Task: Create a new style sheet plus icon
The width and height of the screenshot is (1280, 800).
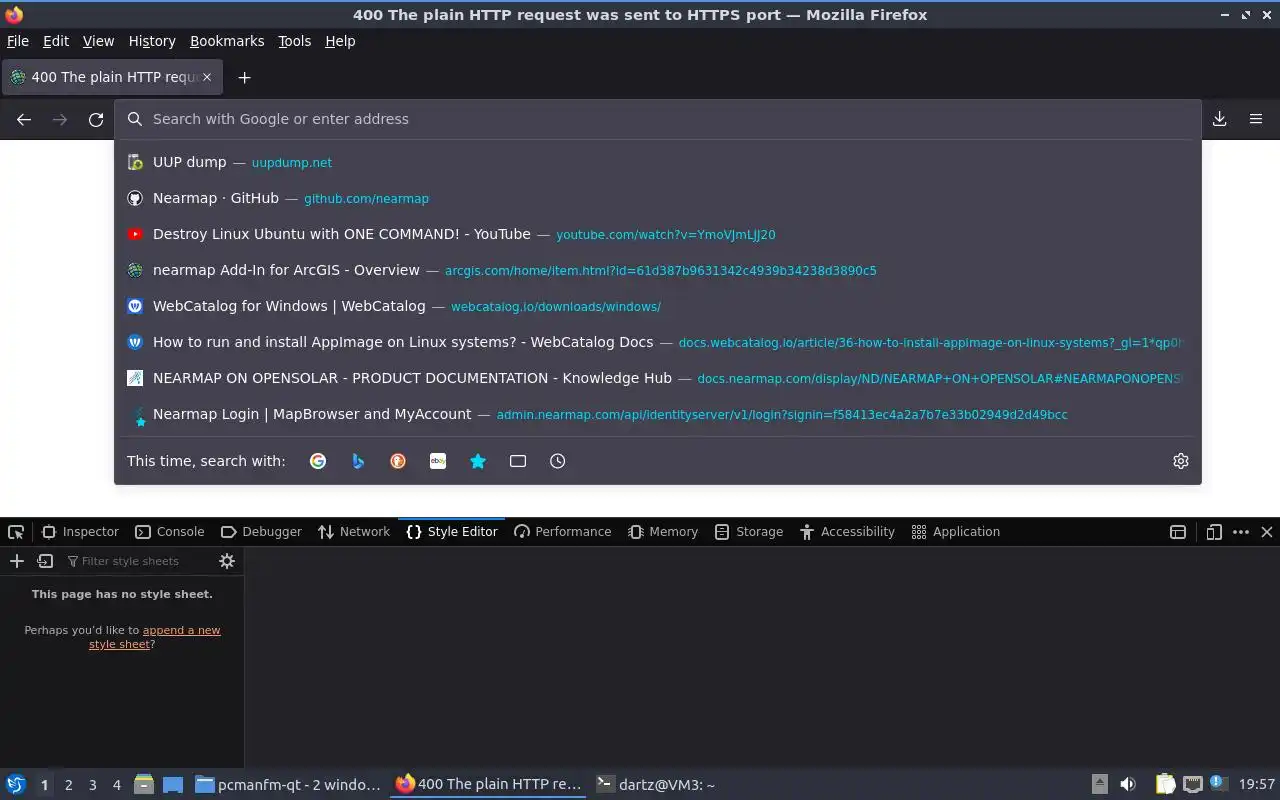Action: coord(16,561)
